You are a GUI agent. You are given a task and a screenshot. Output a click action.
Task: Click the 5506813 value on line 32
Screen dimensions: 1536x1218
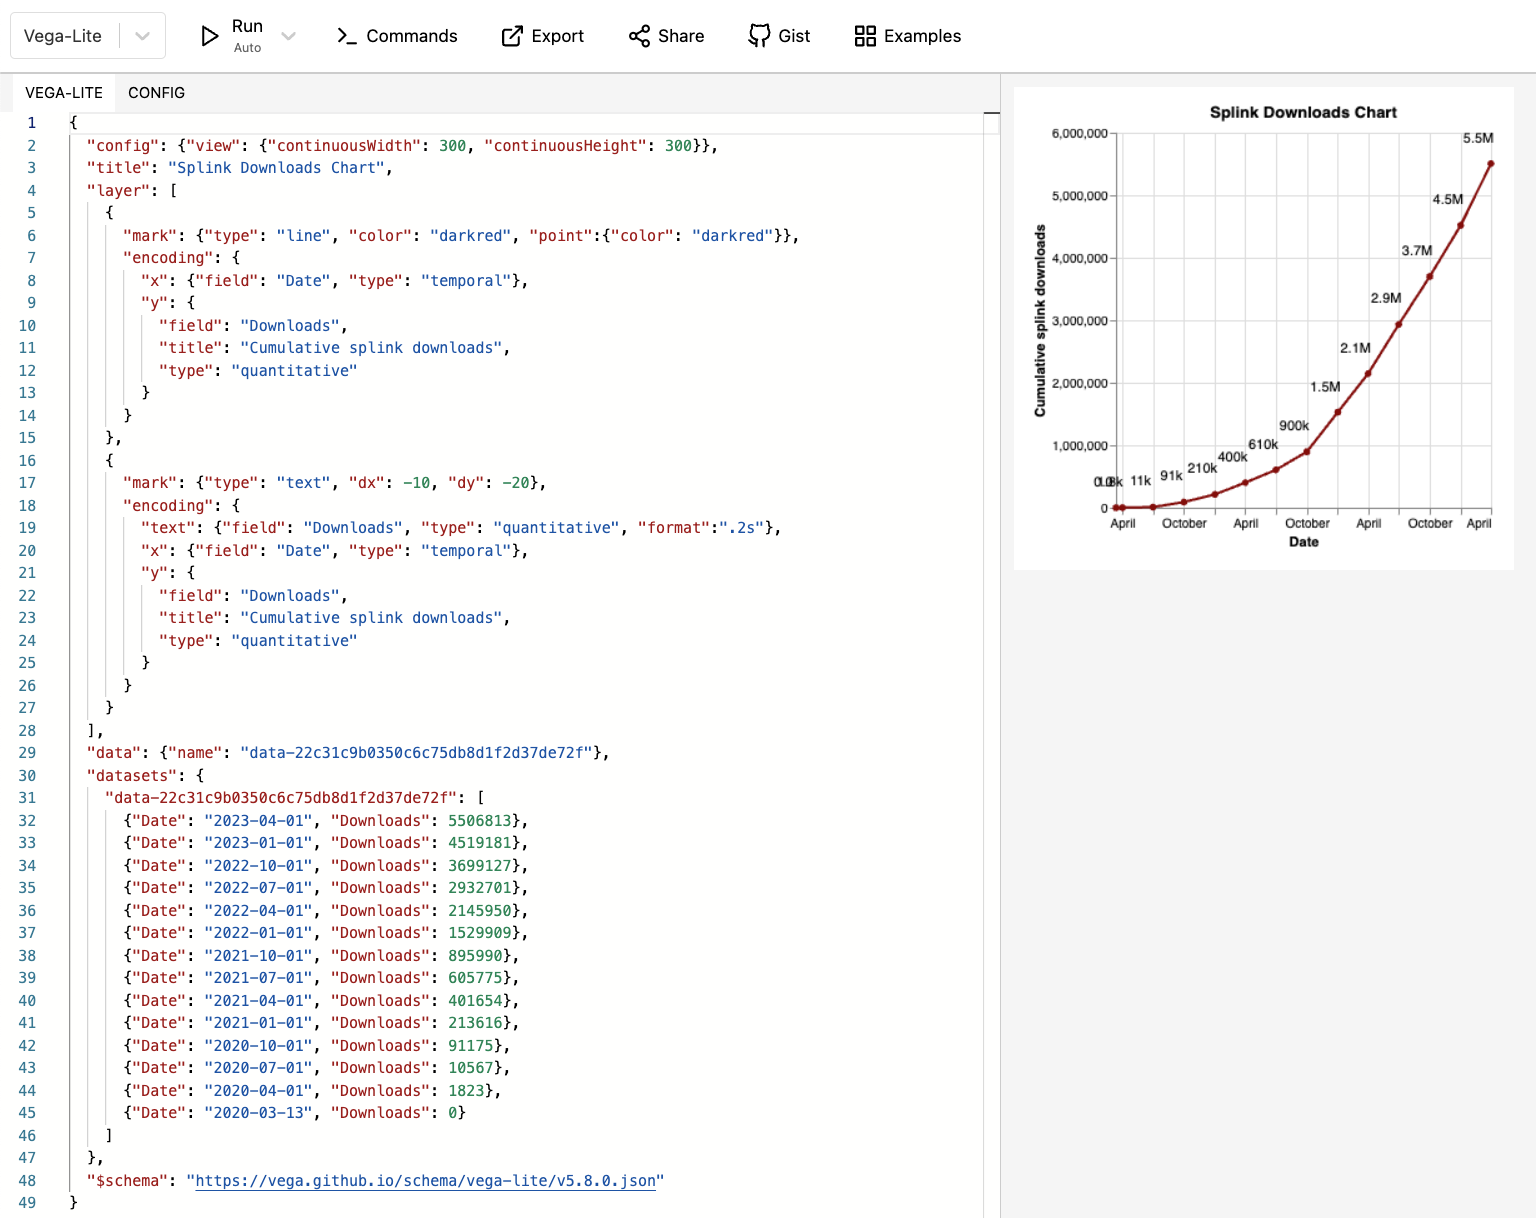479,821
